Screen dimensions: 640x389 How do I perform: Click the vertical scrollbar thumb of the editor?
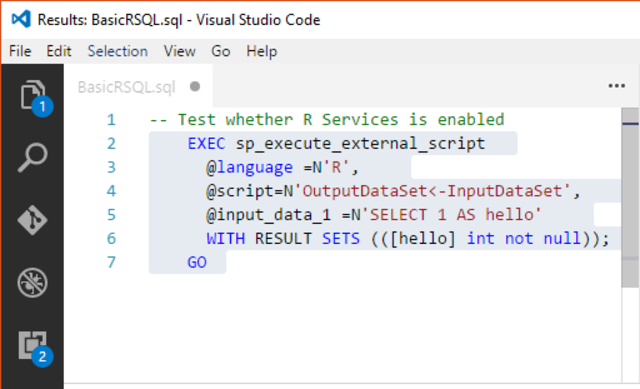click(x=630, y=198)
